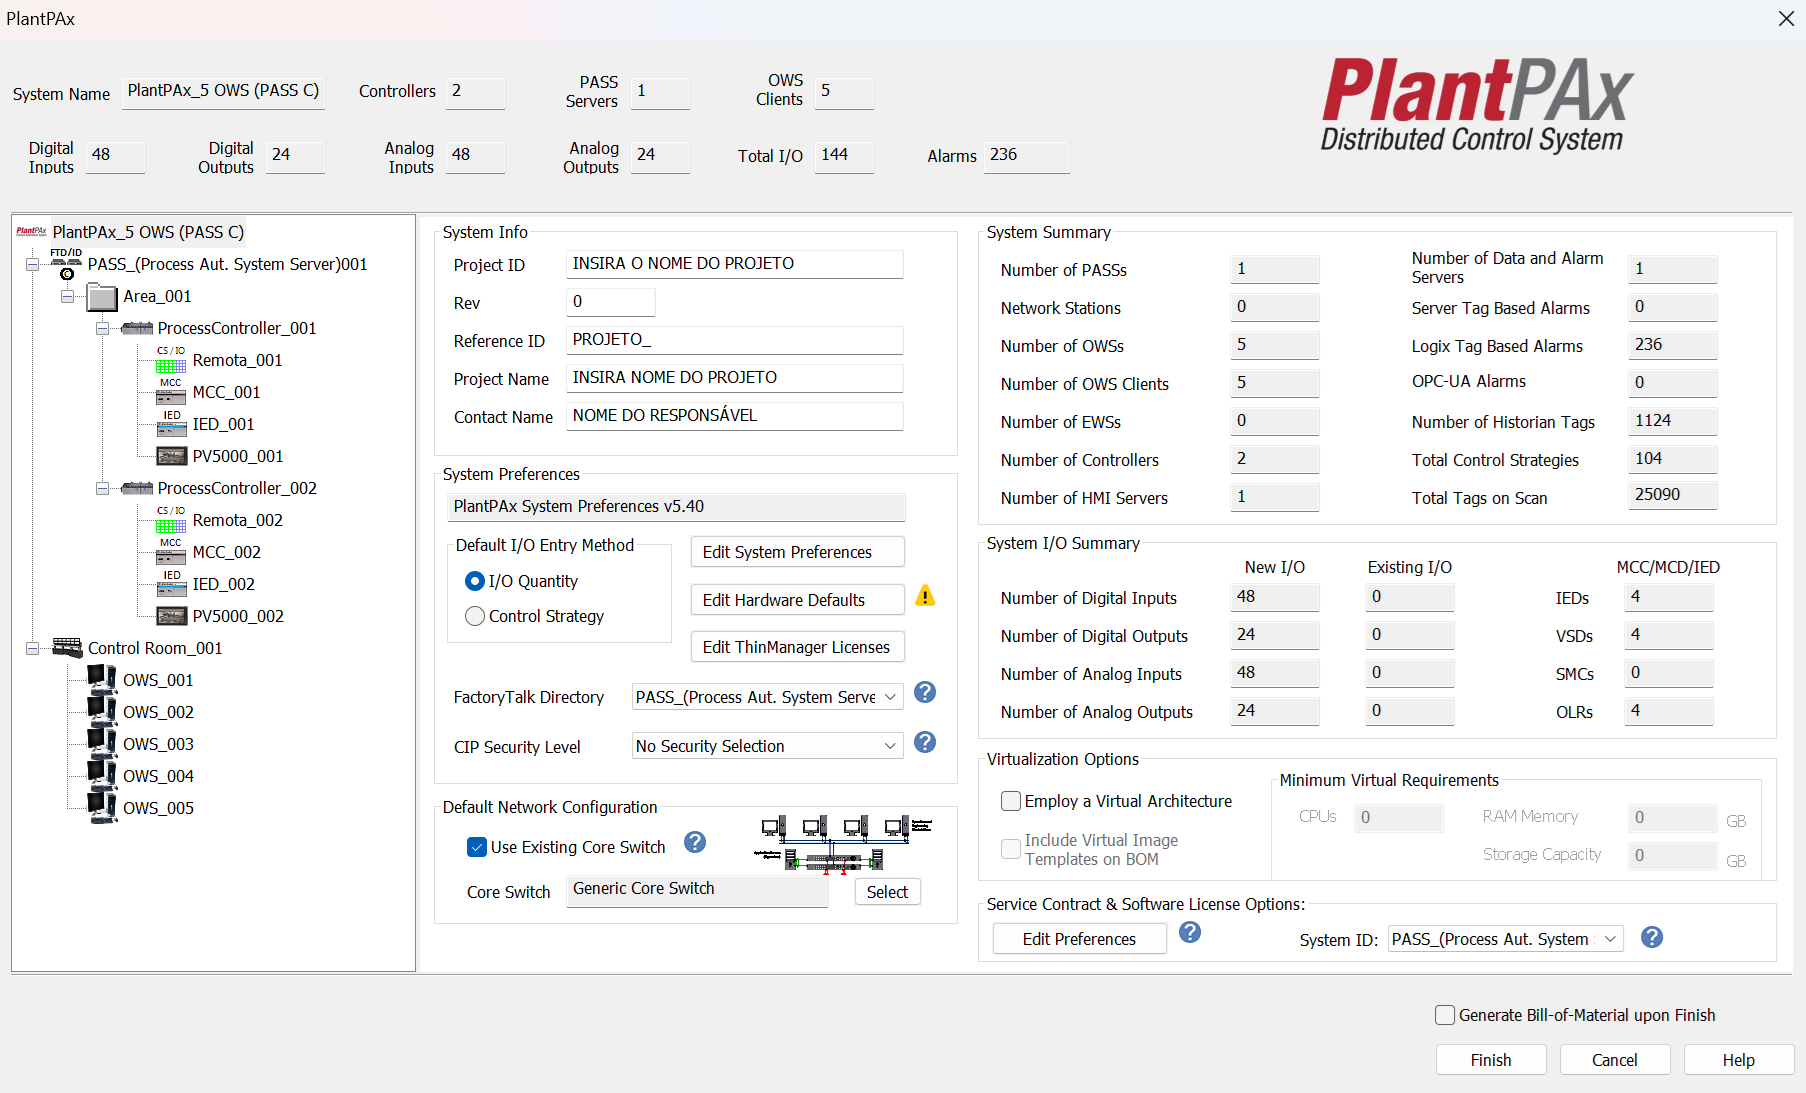Check Generate Bill-of-Material upon Finish
Screen dimensions: 1806x1093
(1445, 1015)
